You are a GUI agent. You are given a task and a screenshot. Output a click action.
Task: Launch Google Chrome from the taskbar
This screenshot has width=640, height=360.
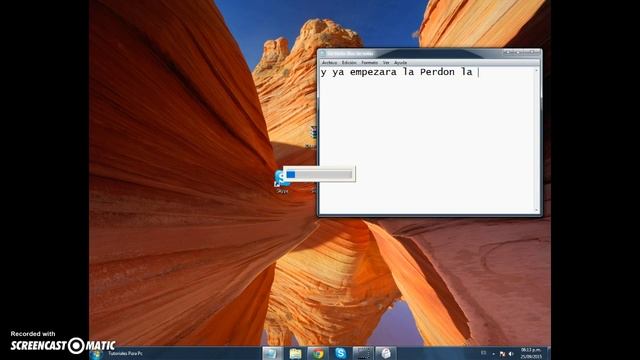tap(318, 353)
